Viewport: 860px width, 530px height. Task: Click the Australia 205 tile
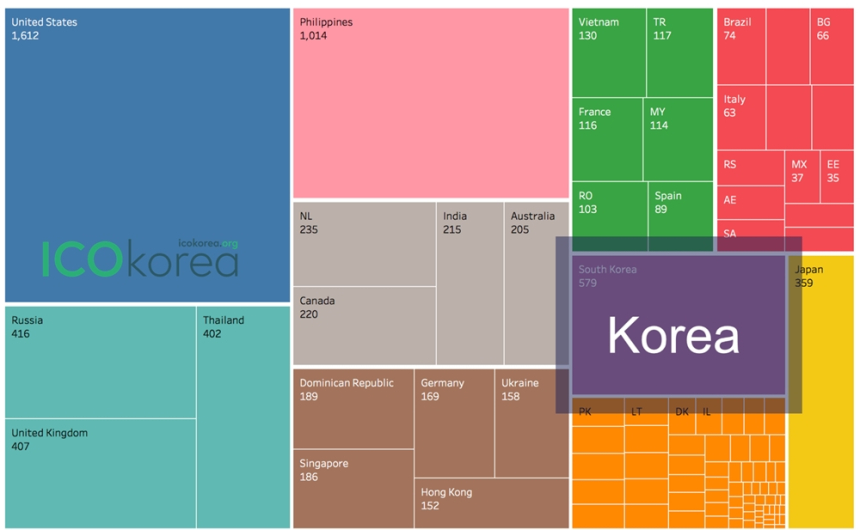(536, 284)
